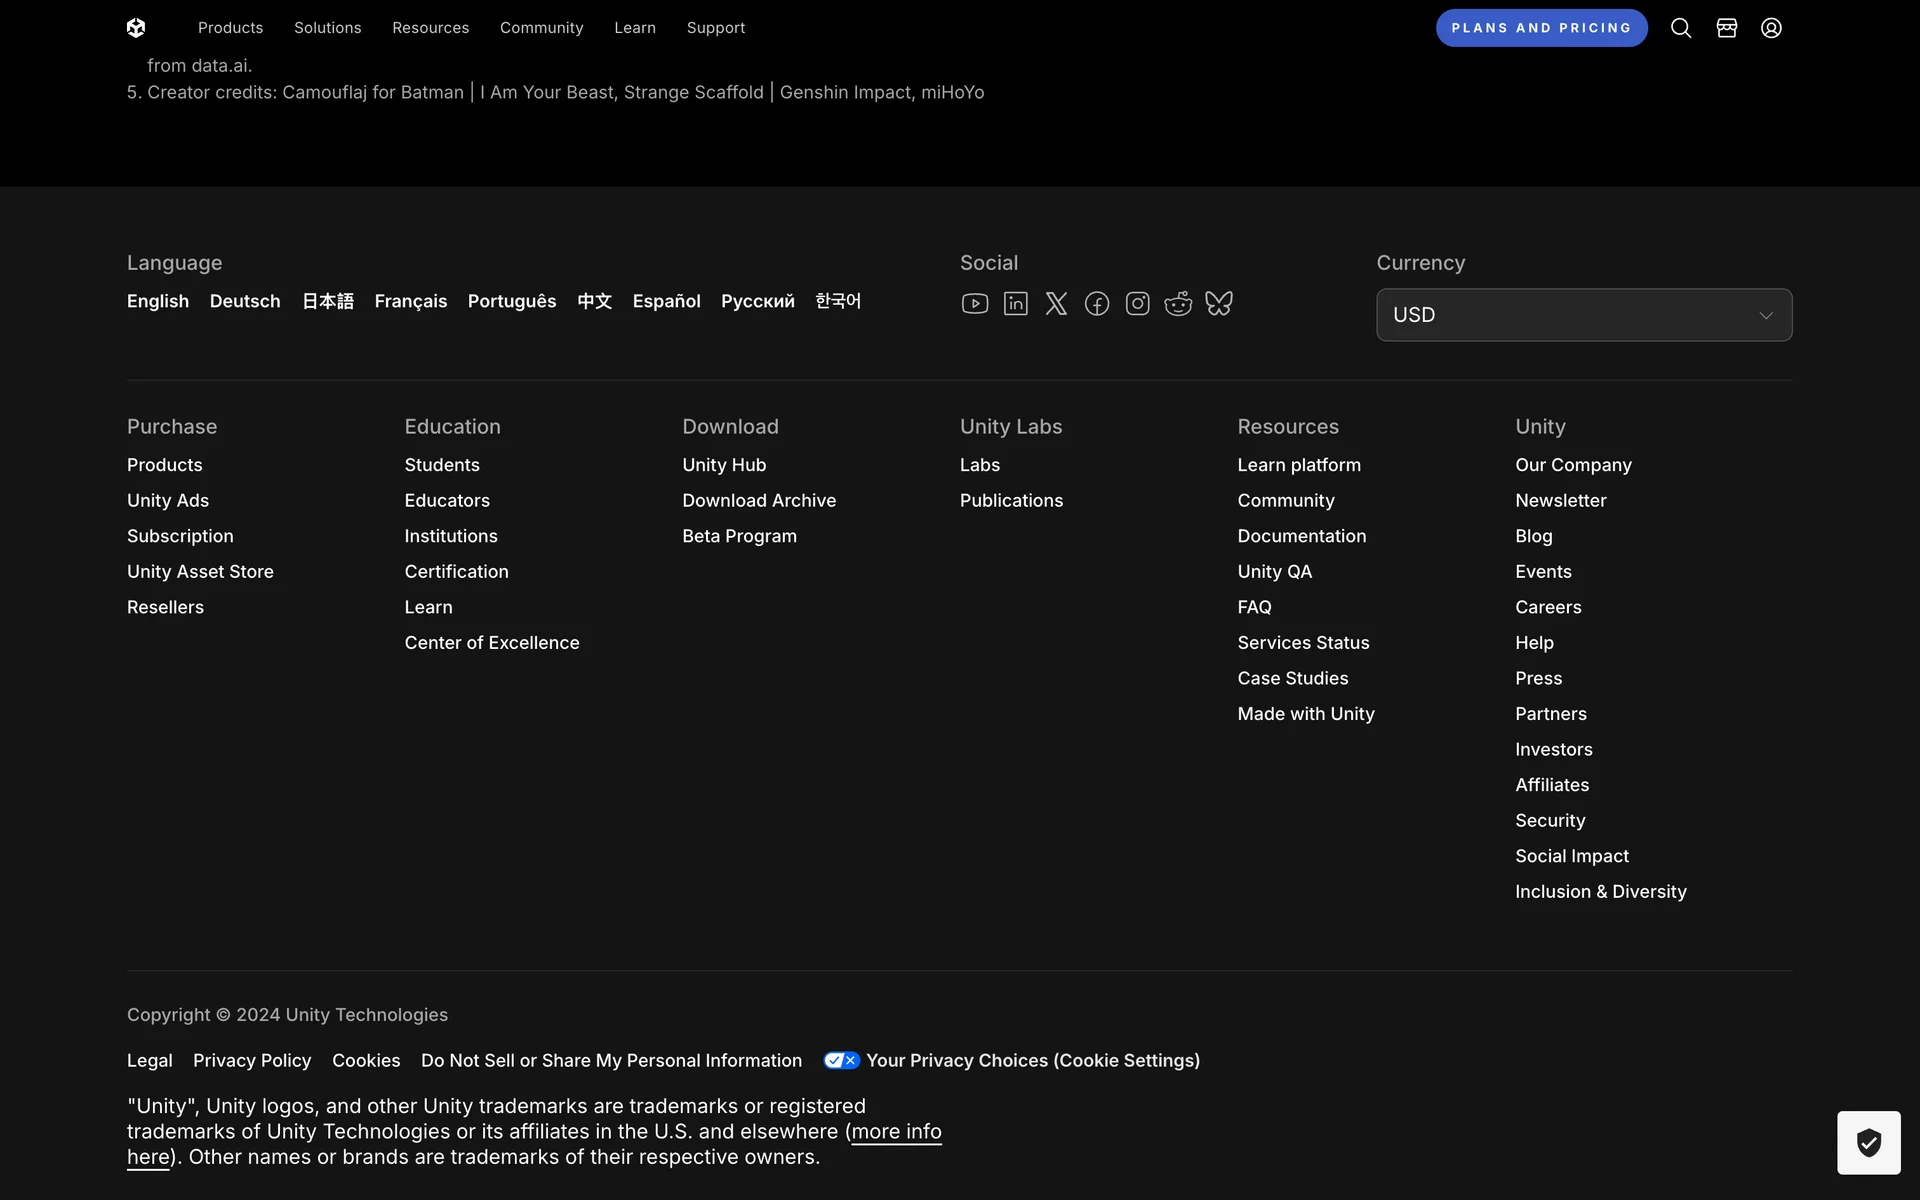The width and height of the screenshot is (1920, 1200).
Task: Open Unity's X (Twitter) icon
Action: click(1056, 303)
